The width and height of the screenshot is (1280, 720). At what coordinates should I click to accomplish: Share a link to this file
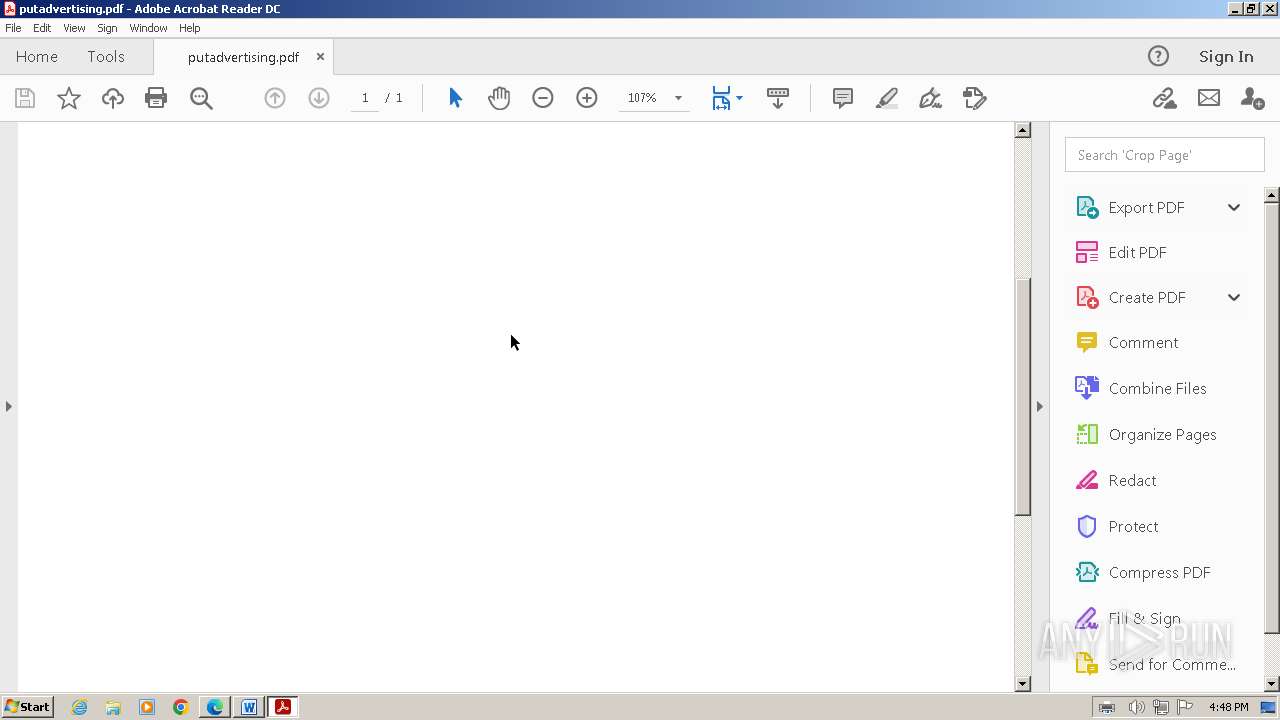(1164, 98)
